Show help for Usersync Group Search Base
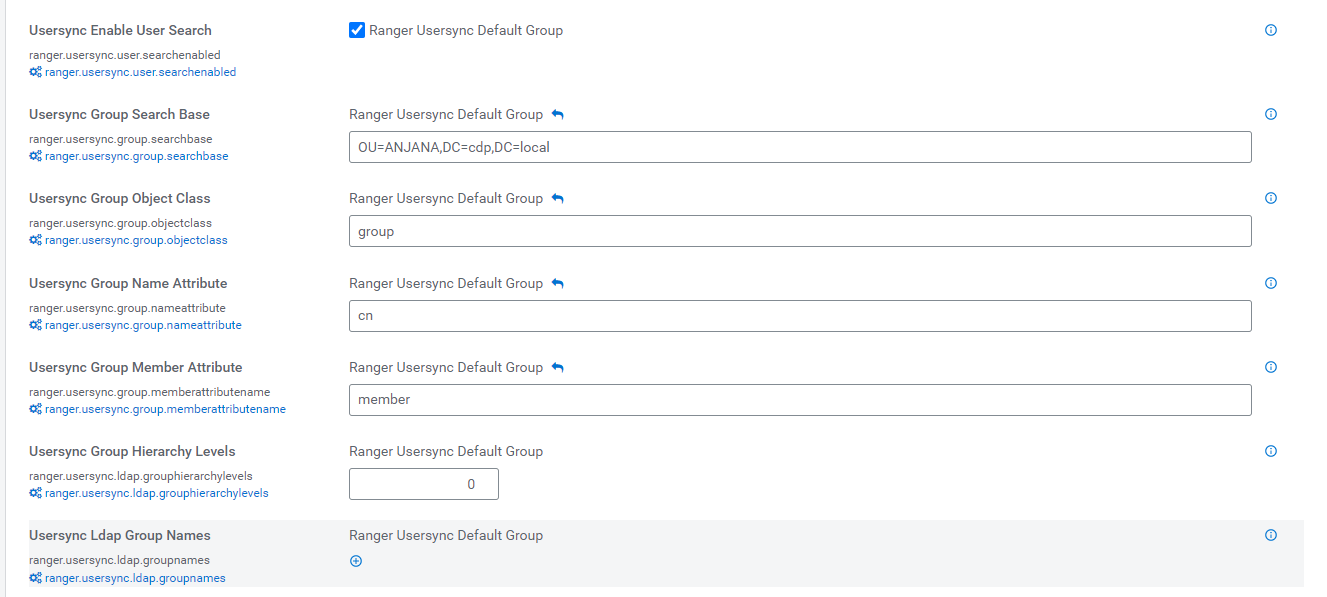The width and height of the screenshot is (1327, 597). coord(1271,114)
